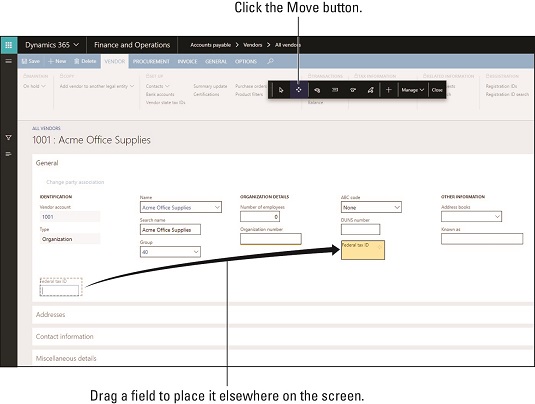Expand the Contact information section
The width and height of the screenshot is (535, 404).
pyautogui.click(x=283, y=336)
